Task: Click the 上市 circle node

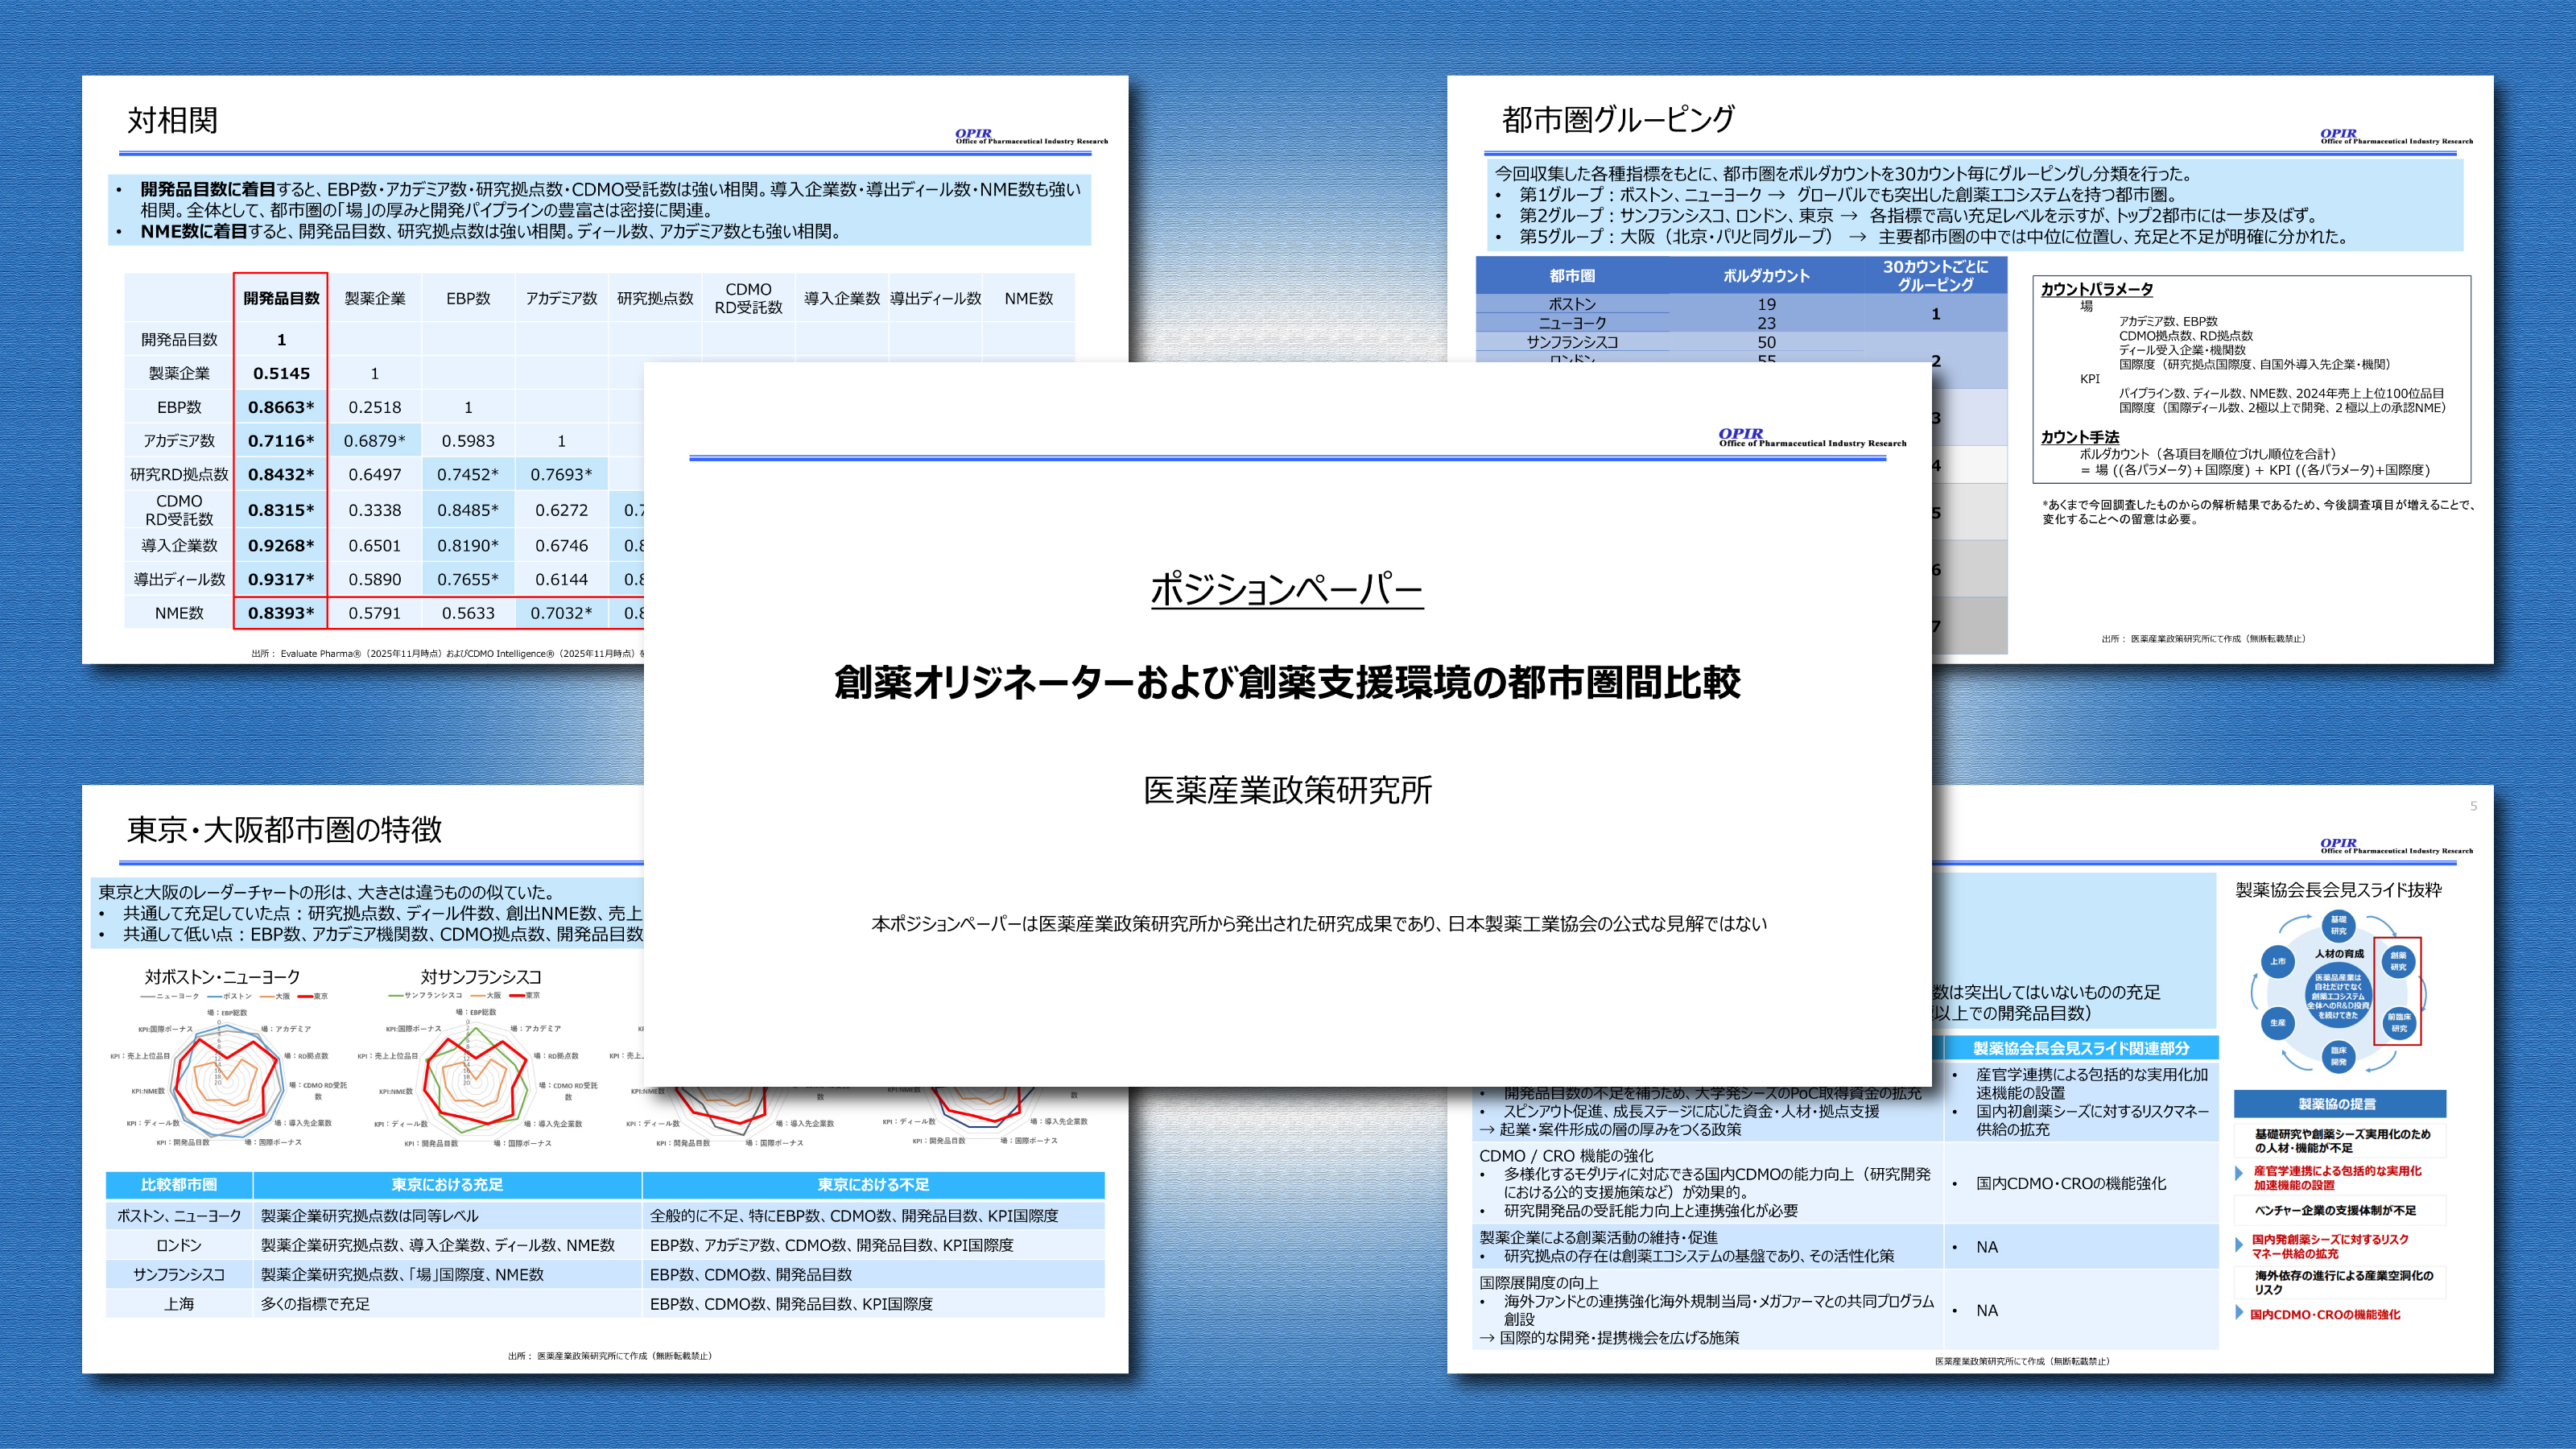Action: (x=2277, y=961)
